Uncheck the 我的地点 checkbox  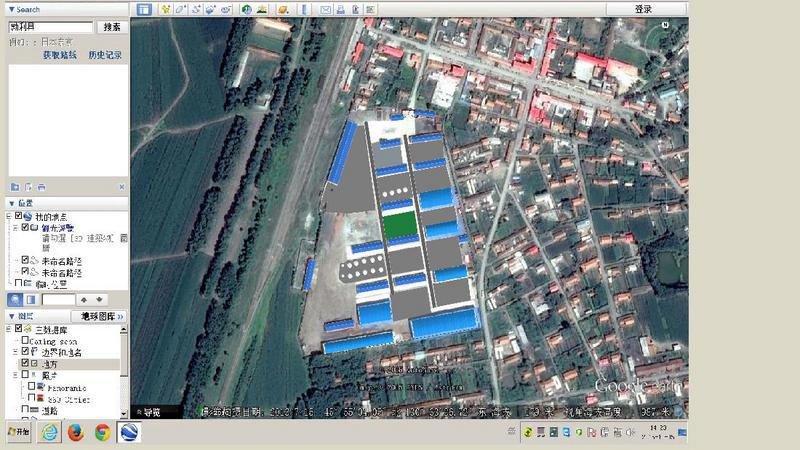point(19,216)
